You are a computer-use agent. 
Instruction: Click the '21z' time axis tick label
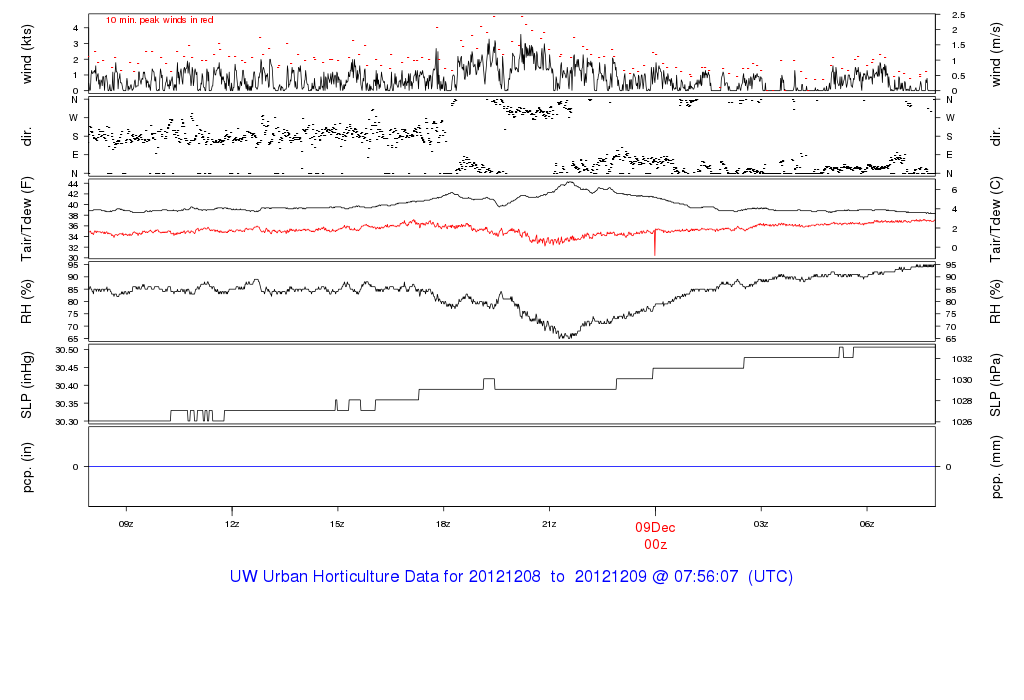coord(549,524)
